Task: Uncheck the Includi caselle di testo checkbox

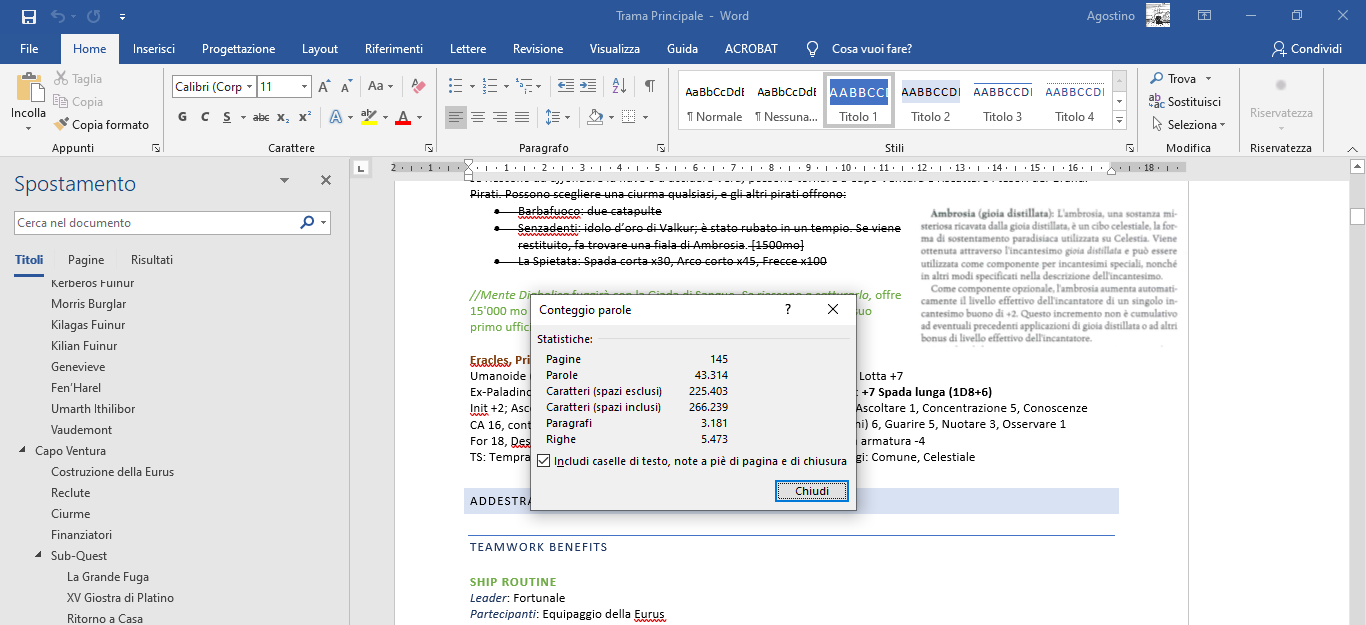Action: click(544, 461)
